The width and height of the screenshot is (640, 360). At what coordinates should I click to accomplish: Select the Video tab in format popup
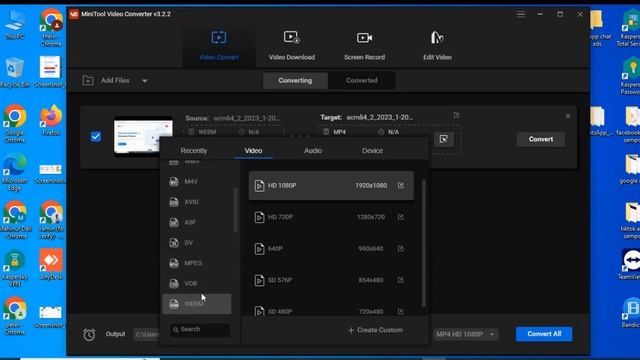tap(253, 151)
